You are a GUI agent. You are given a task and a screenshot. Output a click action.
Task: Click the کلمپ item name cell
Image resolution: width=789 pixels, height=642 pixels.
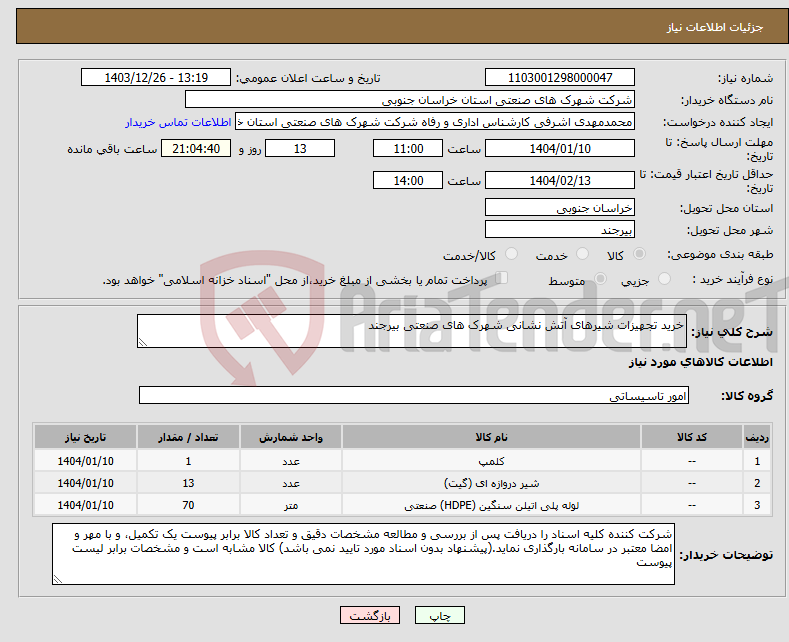491,461
